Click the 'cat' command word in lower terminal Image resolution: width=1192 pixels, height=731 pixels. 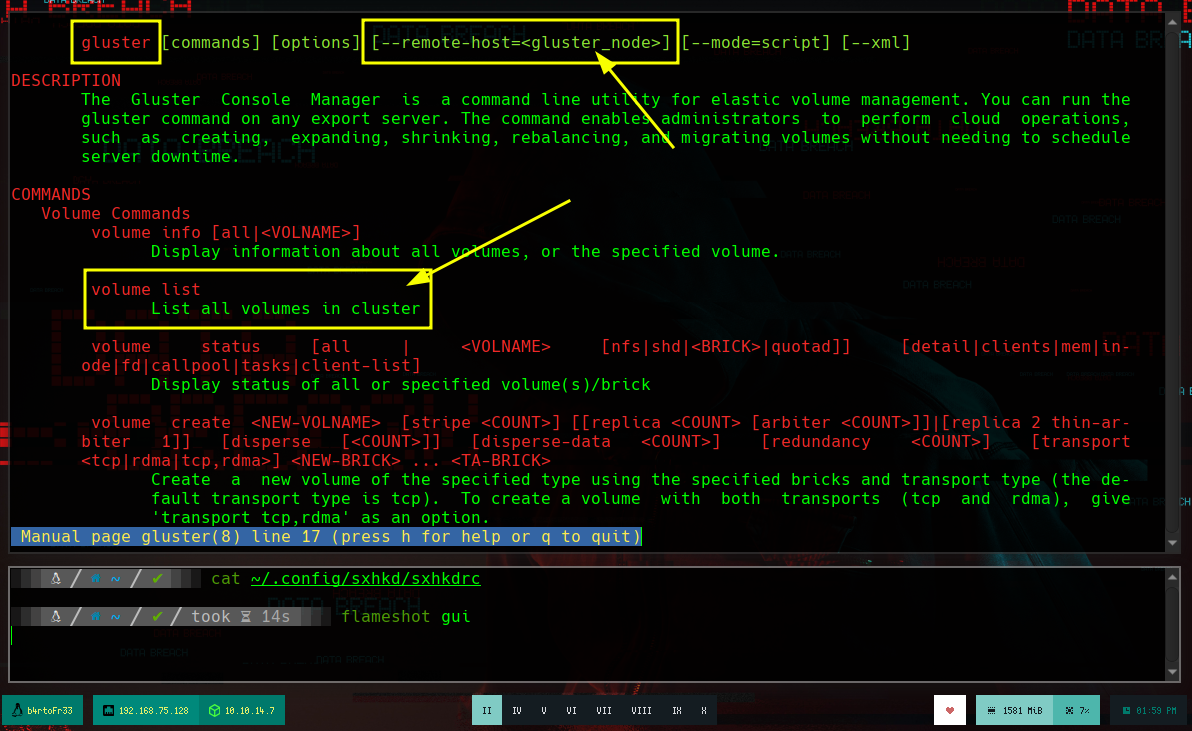pos(226,578)
